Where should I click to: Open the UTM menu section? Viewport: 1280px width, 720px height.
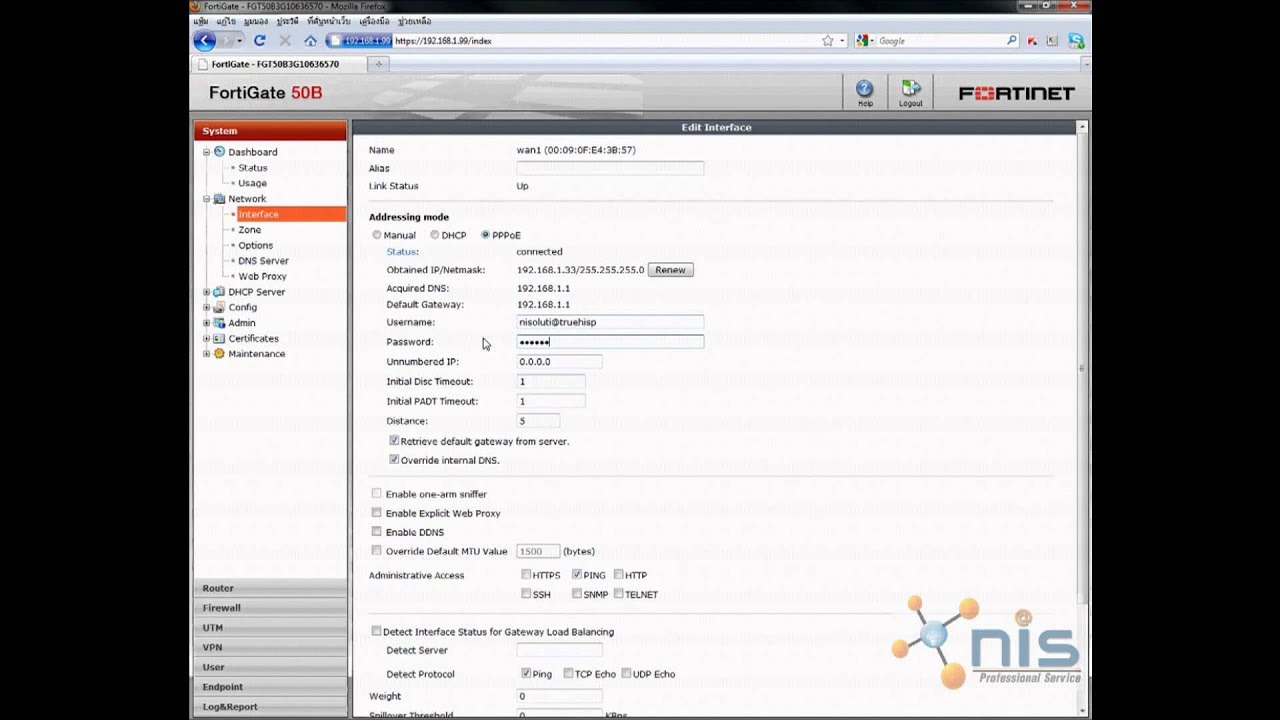click(x=269, y=627)
